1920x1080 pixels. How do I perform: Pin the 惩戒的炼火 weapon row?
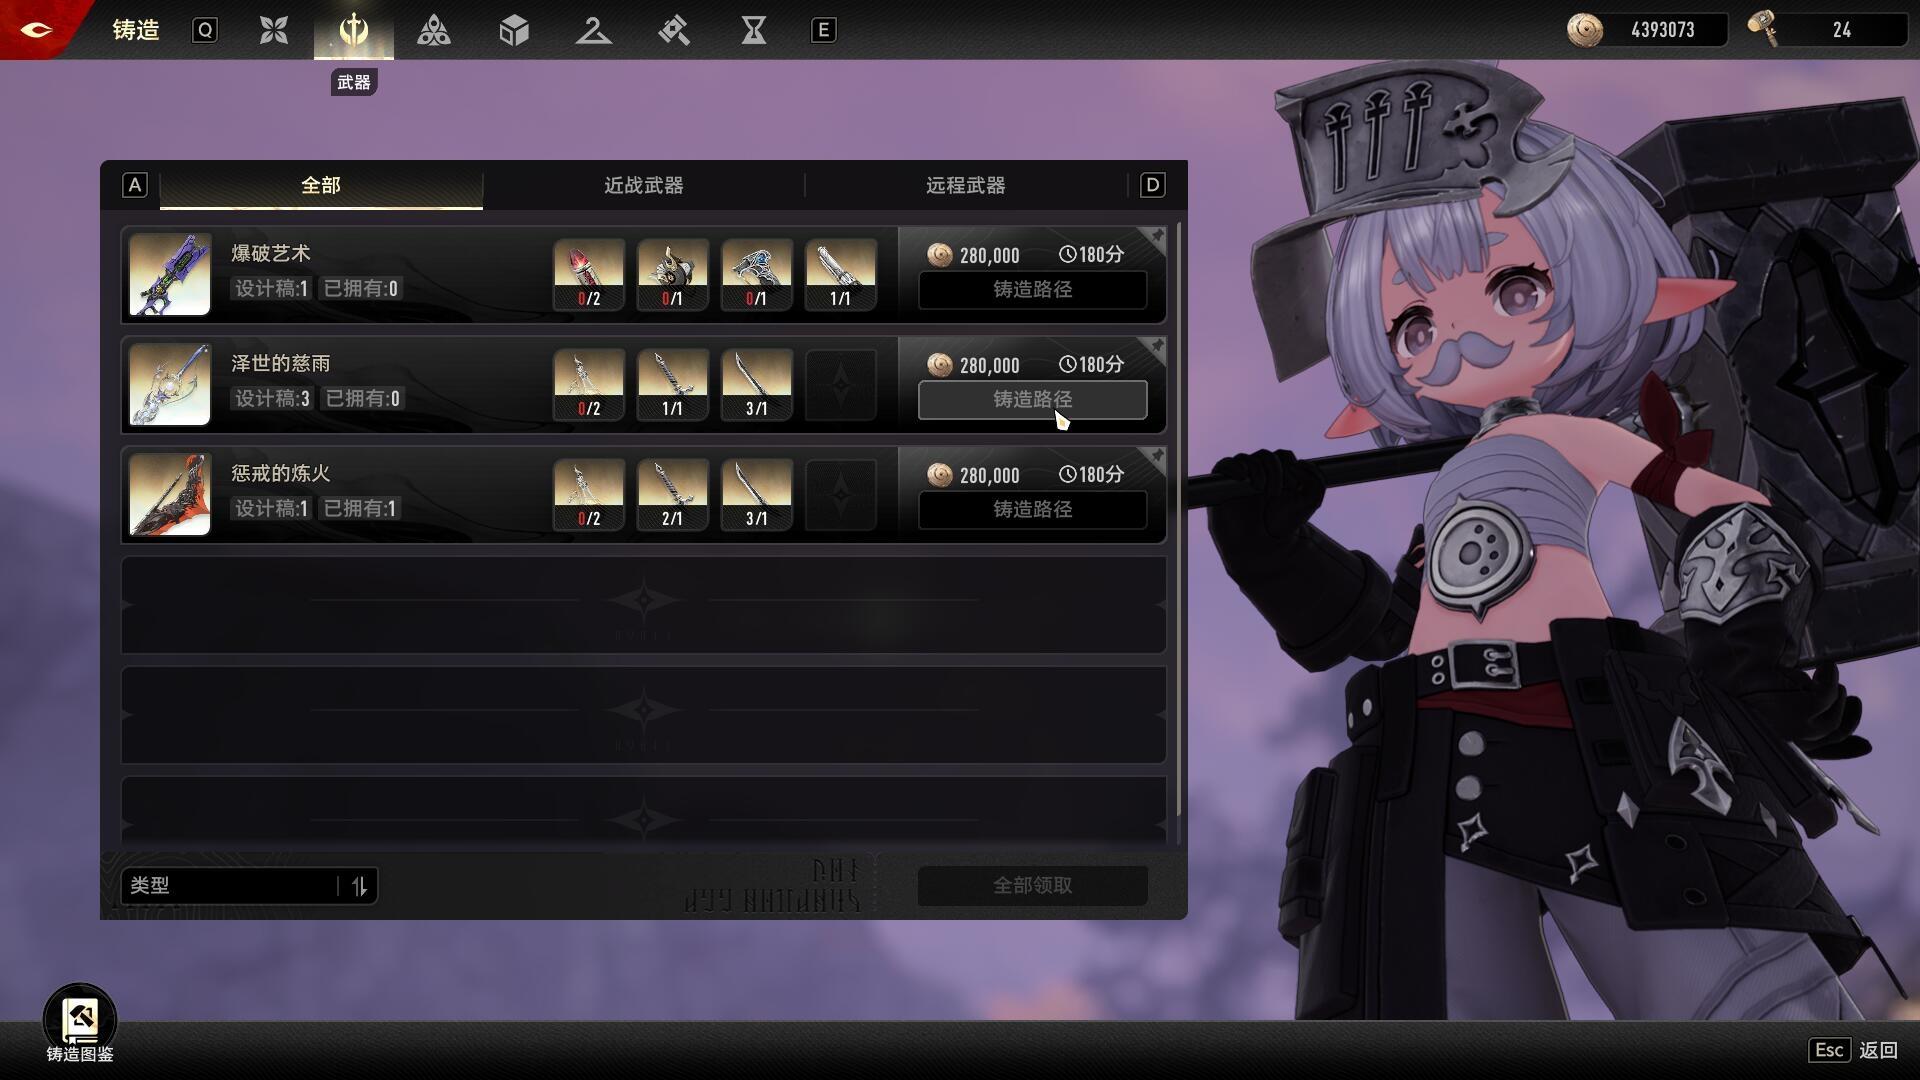1156,457
